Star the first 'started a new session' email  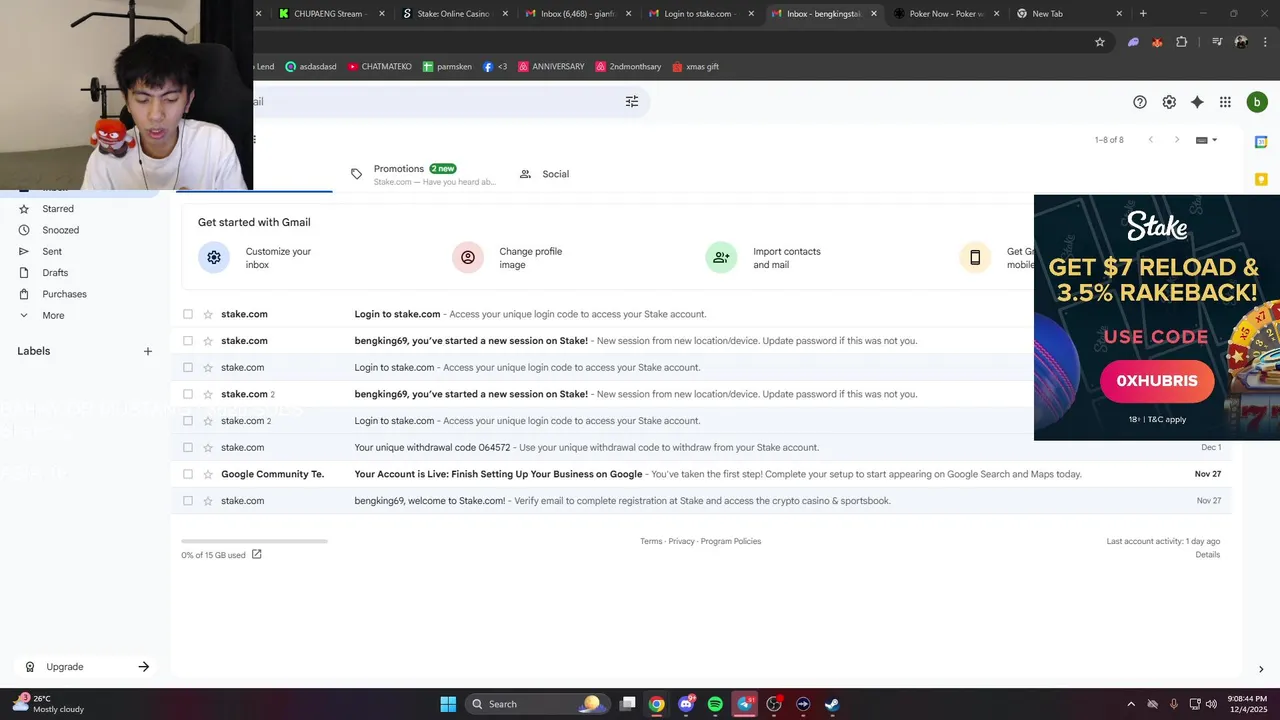coord(208,341)
